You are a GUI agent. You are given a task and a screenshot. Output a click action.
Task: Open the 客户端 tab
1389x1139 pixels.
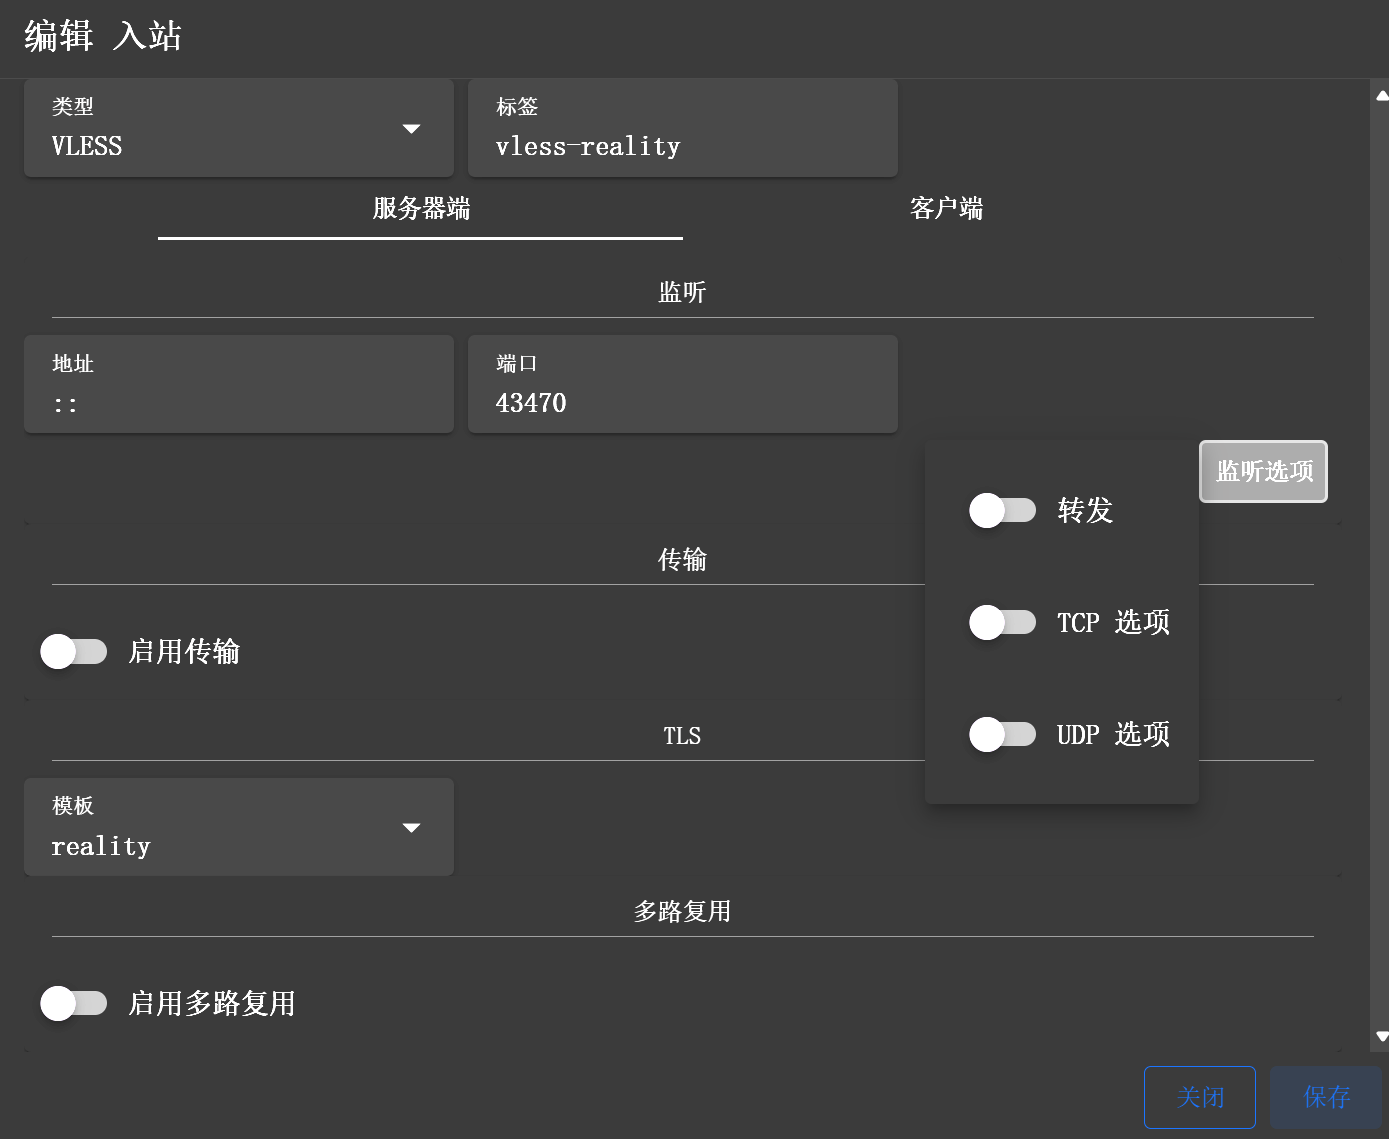(946, 209)
